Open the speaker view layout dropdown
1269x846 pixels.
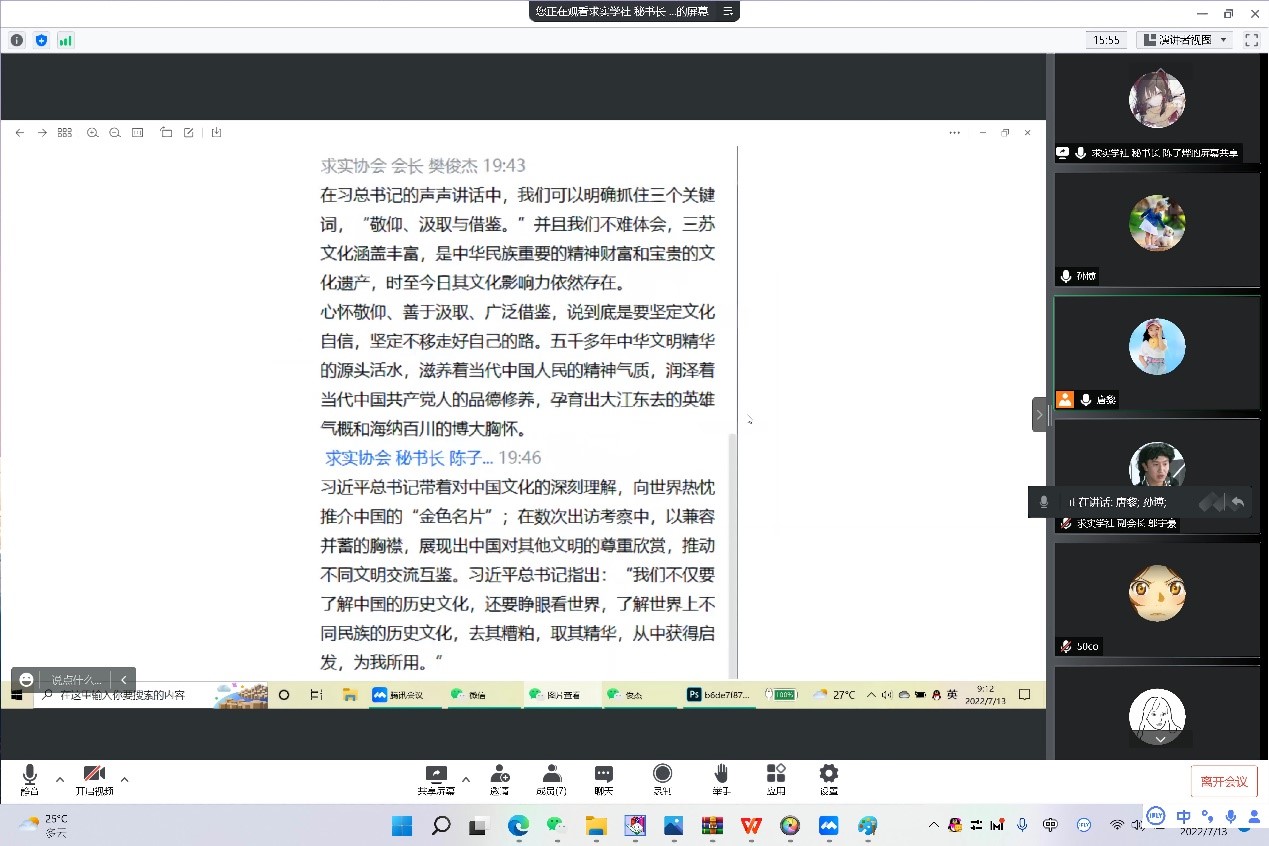(x=1184, y=40)
